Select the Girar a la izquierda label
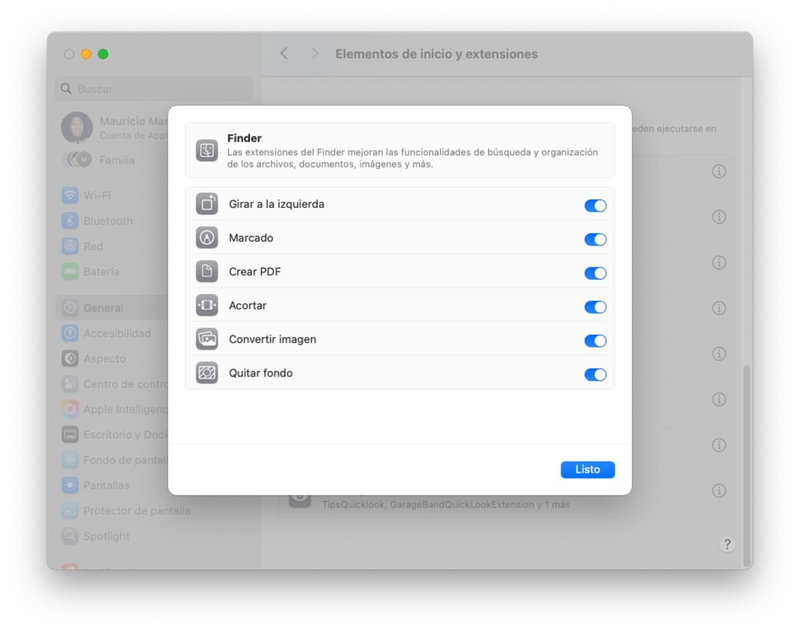Screen dimensions: 800x632 point(277,204)
